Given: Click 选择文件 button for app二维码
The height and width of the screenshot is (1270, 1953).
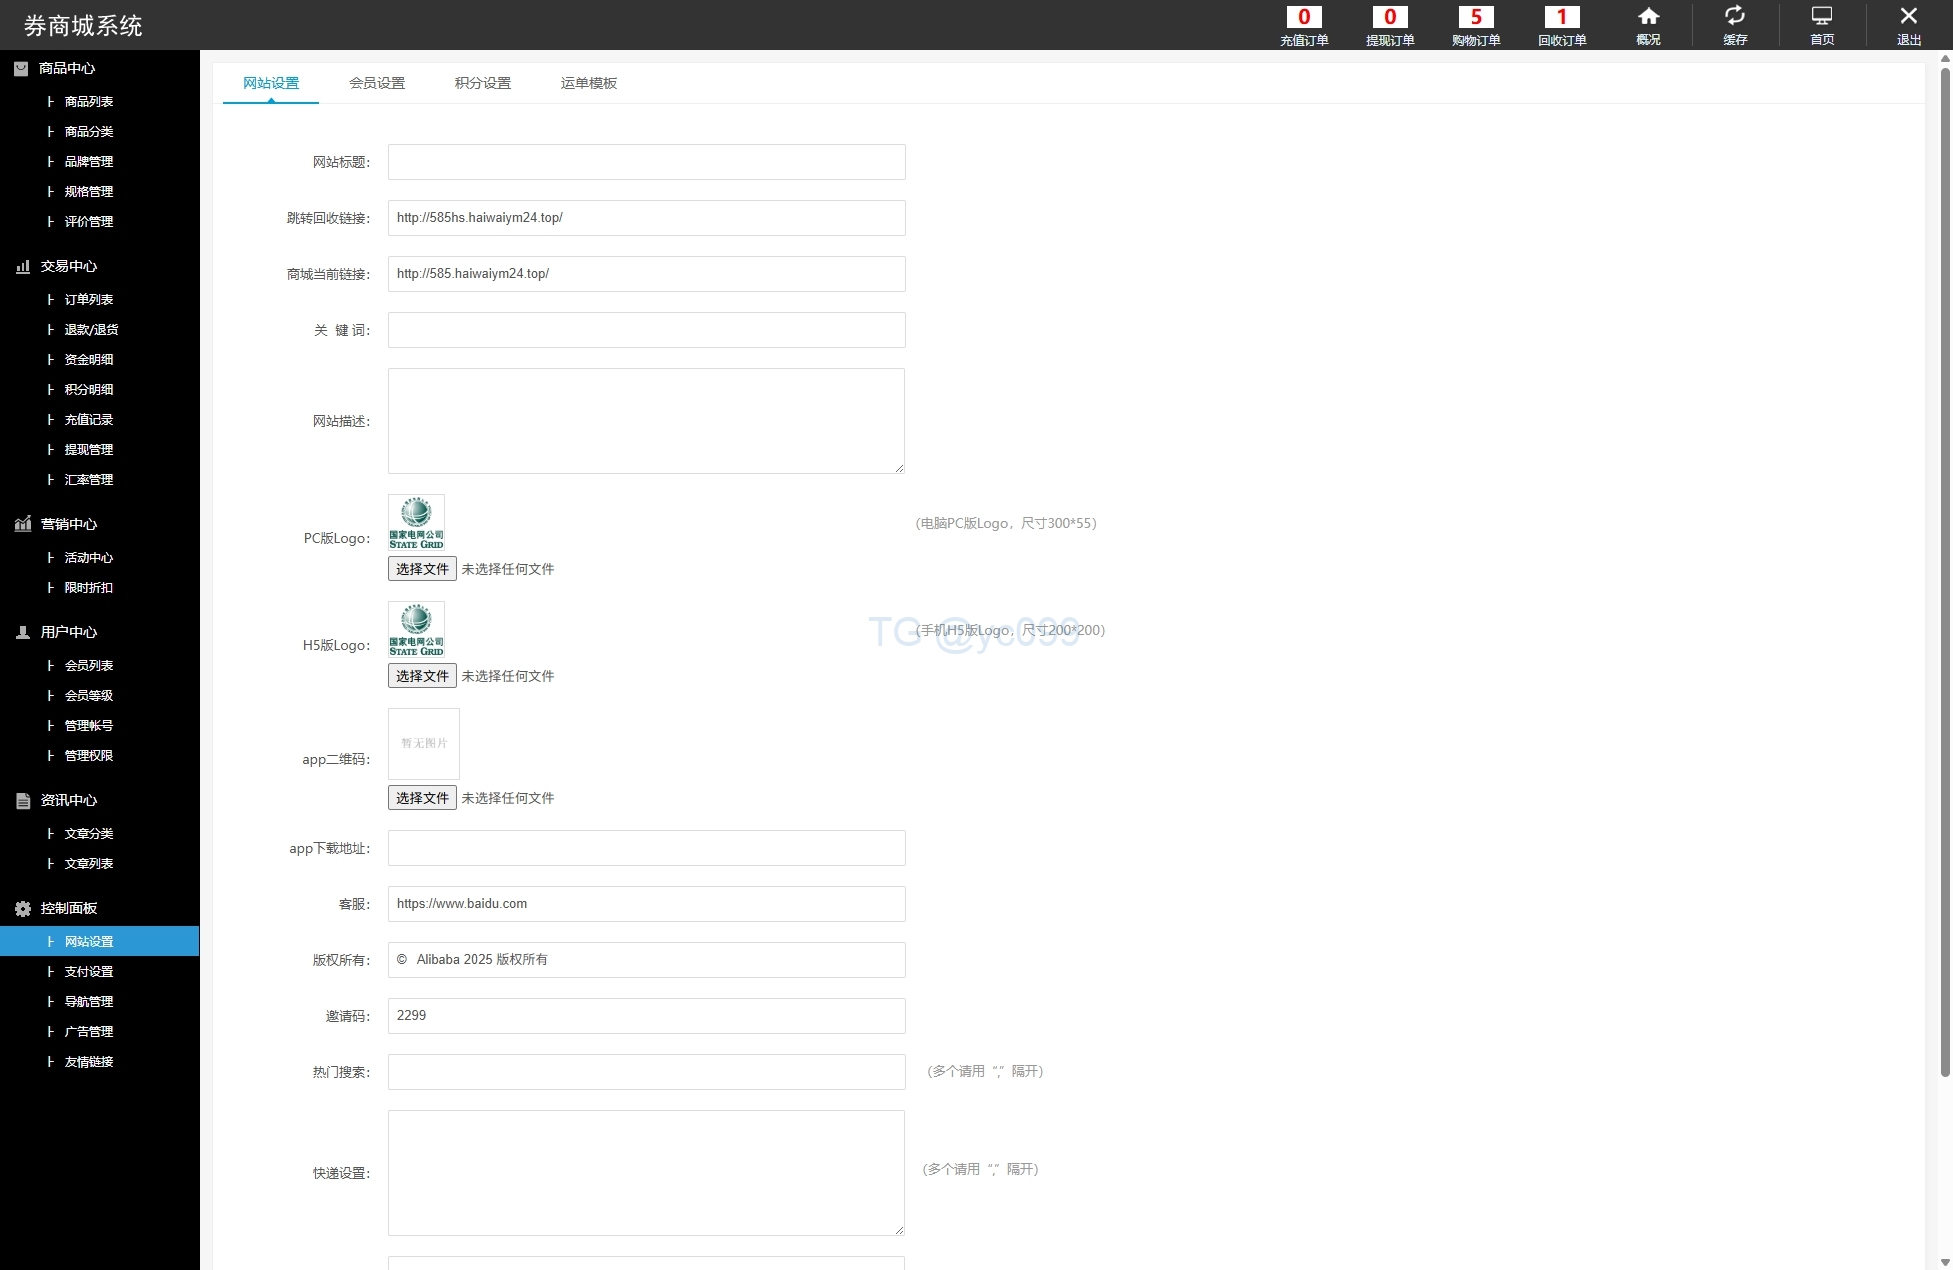Looking at the screenshot, I should 422,798.
